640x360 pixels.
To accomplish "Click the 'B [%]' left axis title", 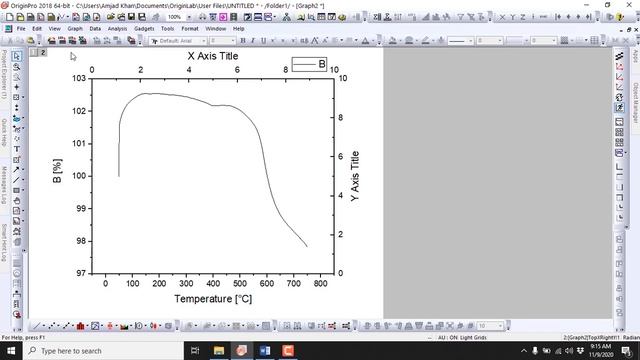I will tap(57, 171).
